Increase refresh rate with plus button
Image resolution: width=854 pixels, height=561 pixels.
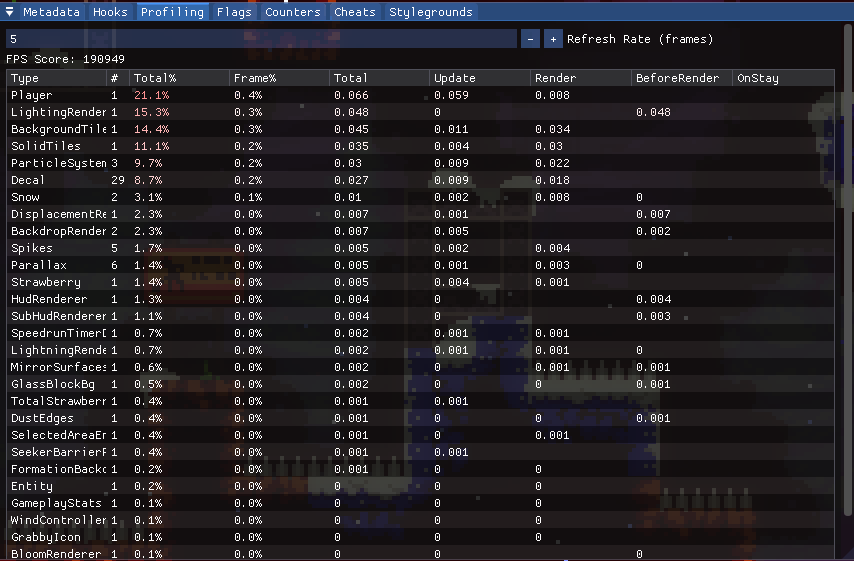click(553, 39)
